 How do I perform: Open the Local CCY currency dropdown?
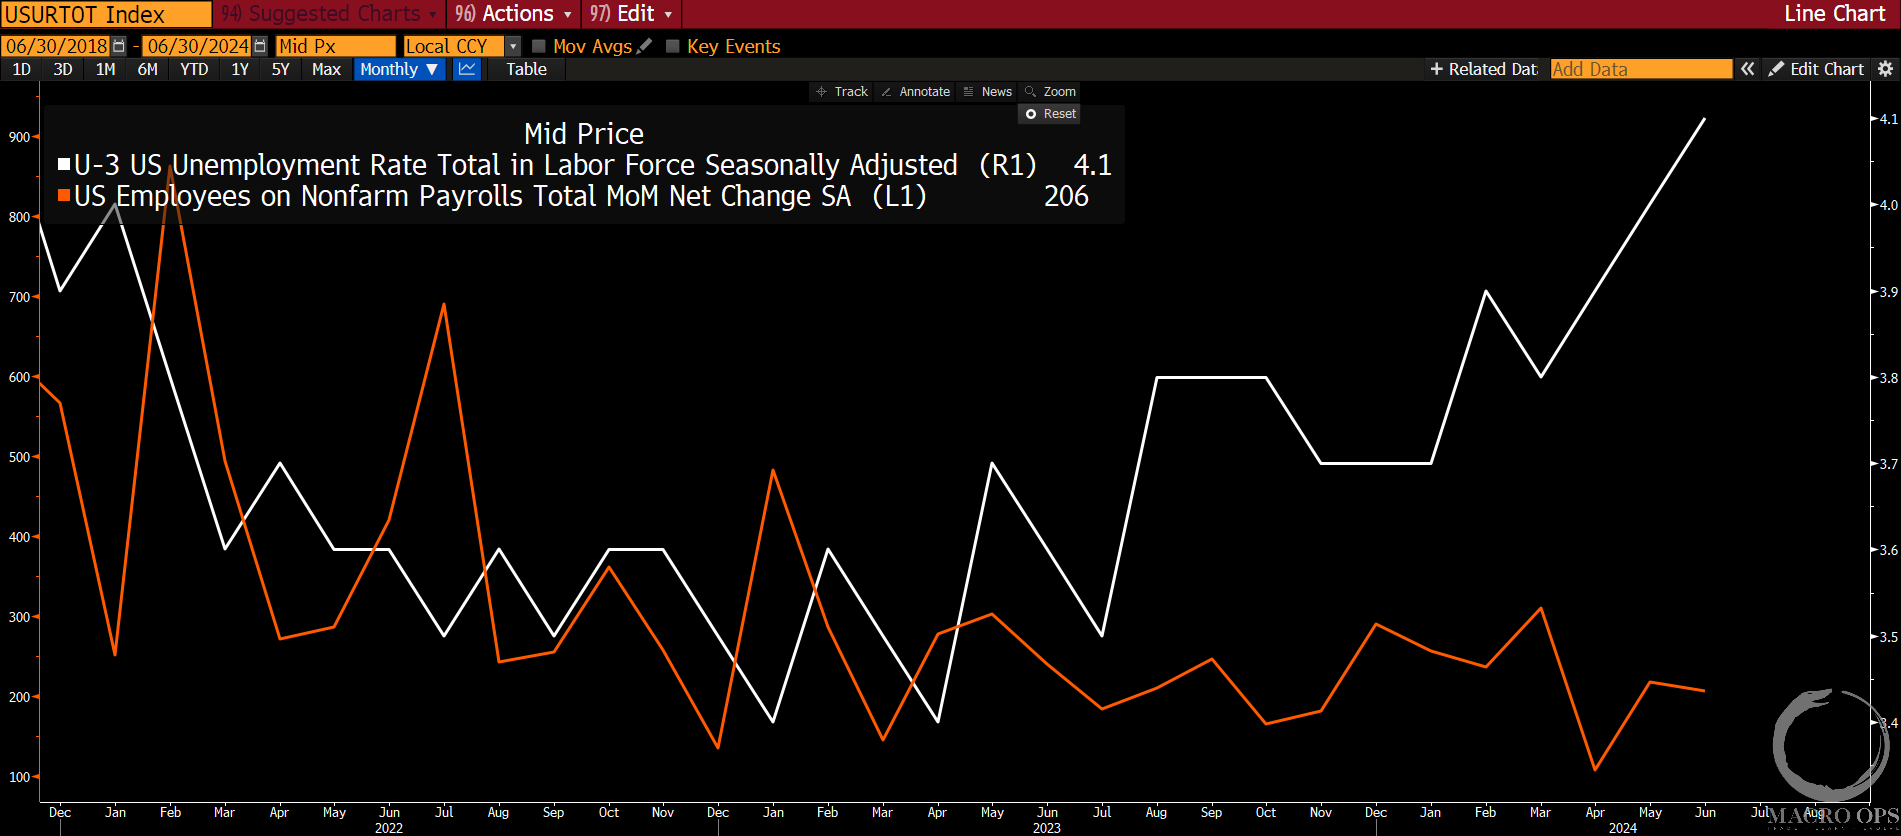513,46
